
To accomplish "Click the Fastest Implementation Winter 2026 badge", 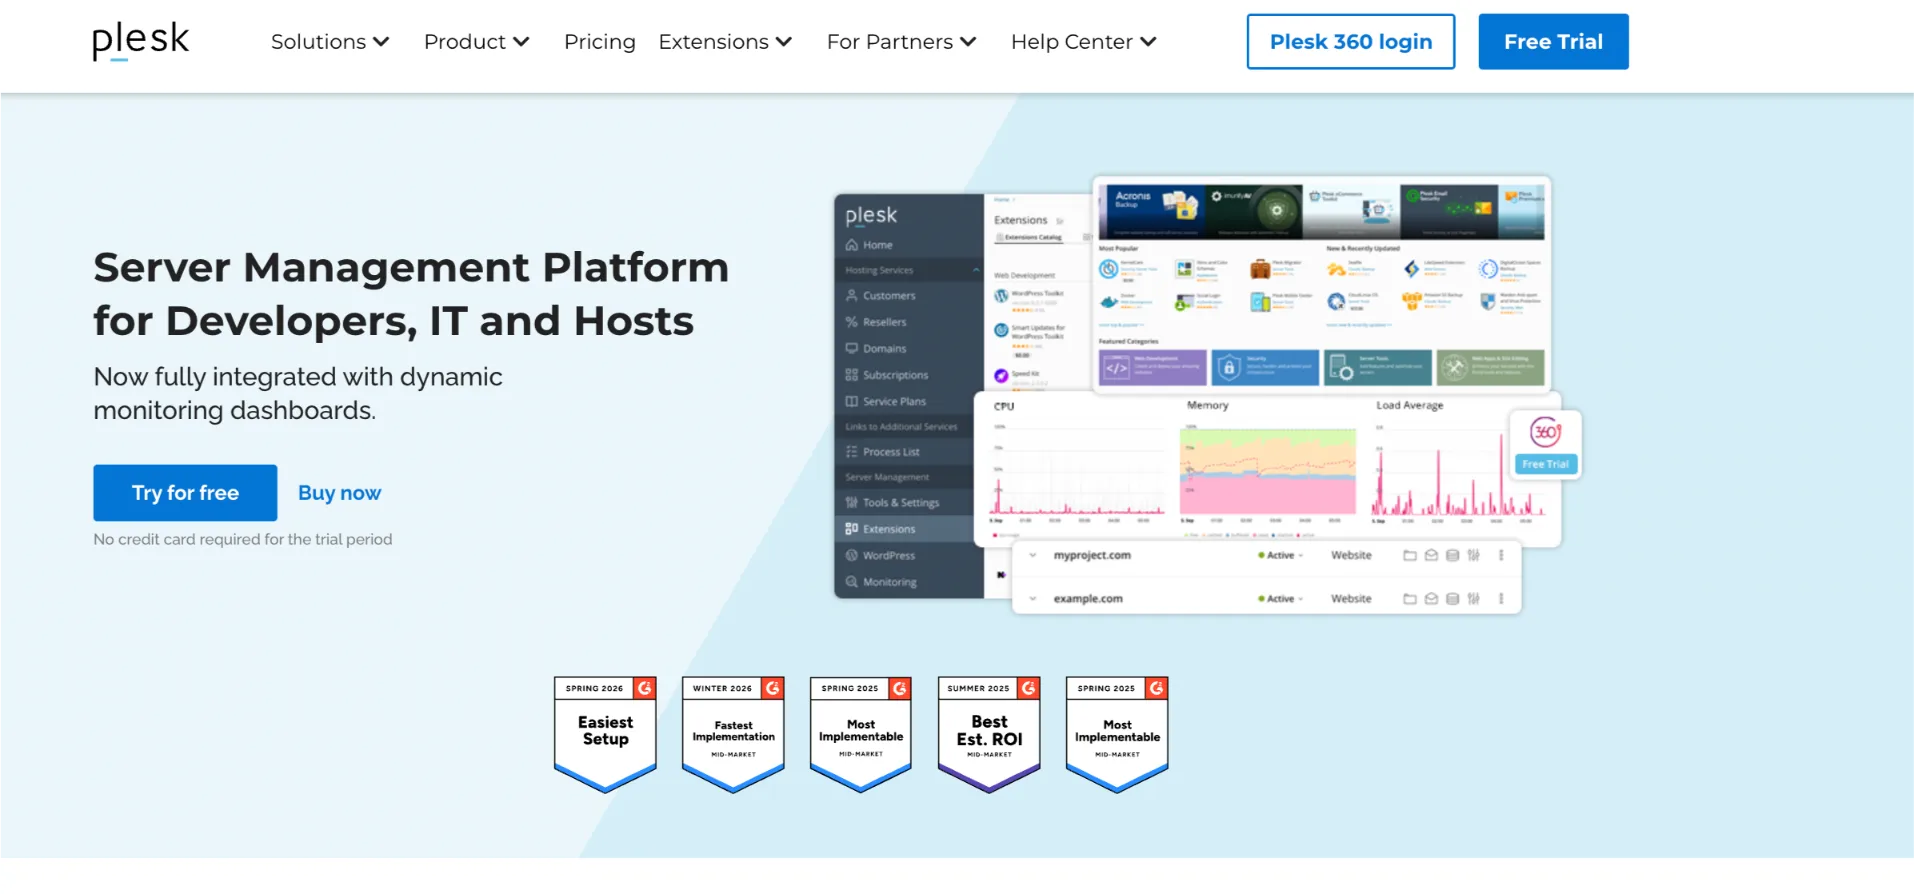I will click(x=733, y=734).
